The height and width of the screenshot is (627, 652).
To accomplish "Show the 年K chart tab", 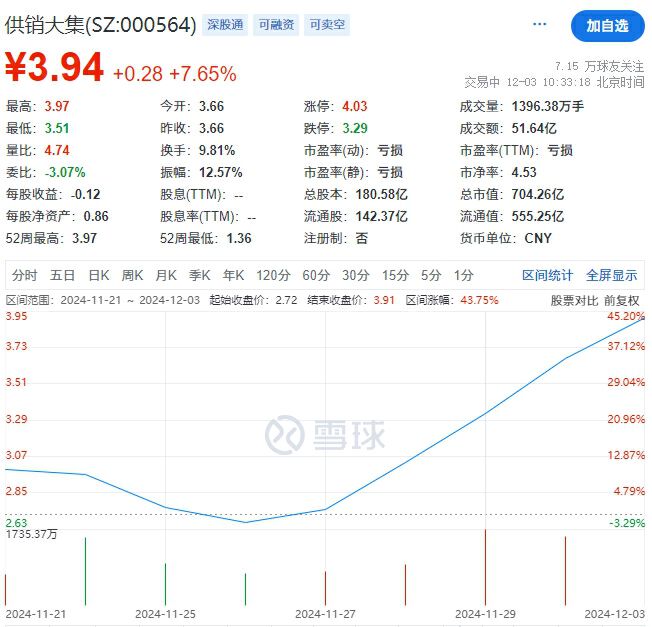I will (x=233, y=275).
